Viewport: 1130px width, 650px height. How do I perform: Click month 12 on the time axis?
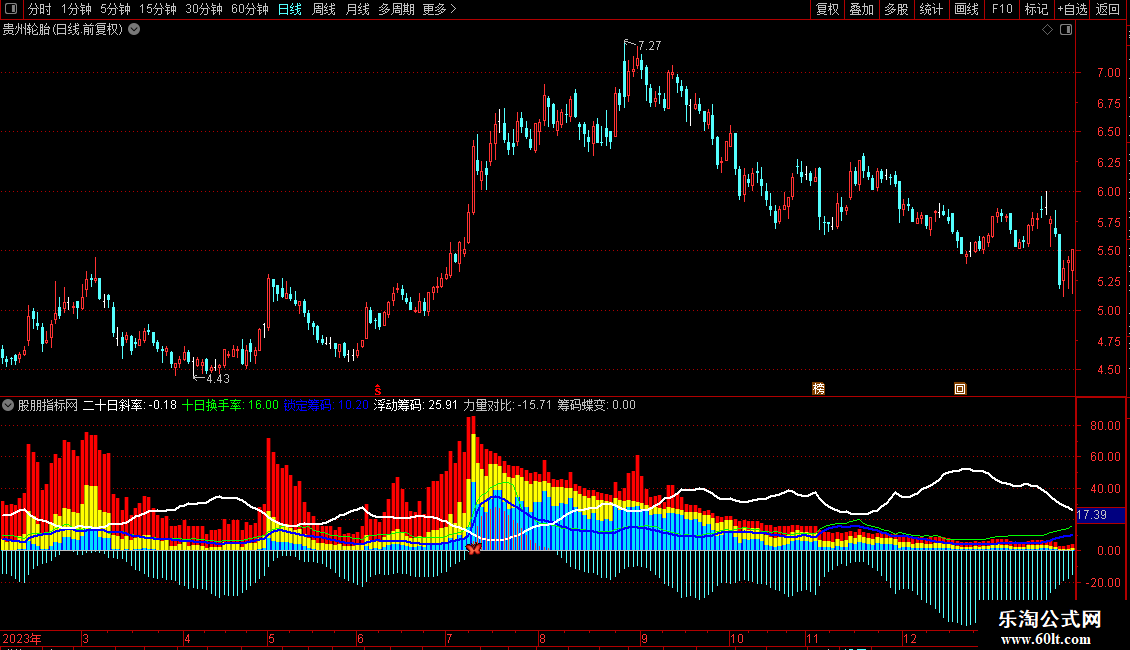click(x=909, y=639)
